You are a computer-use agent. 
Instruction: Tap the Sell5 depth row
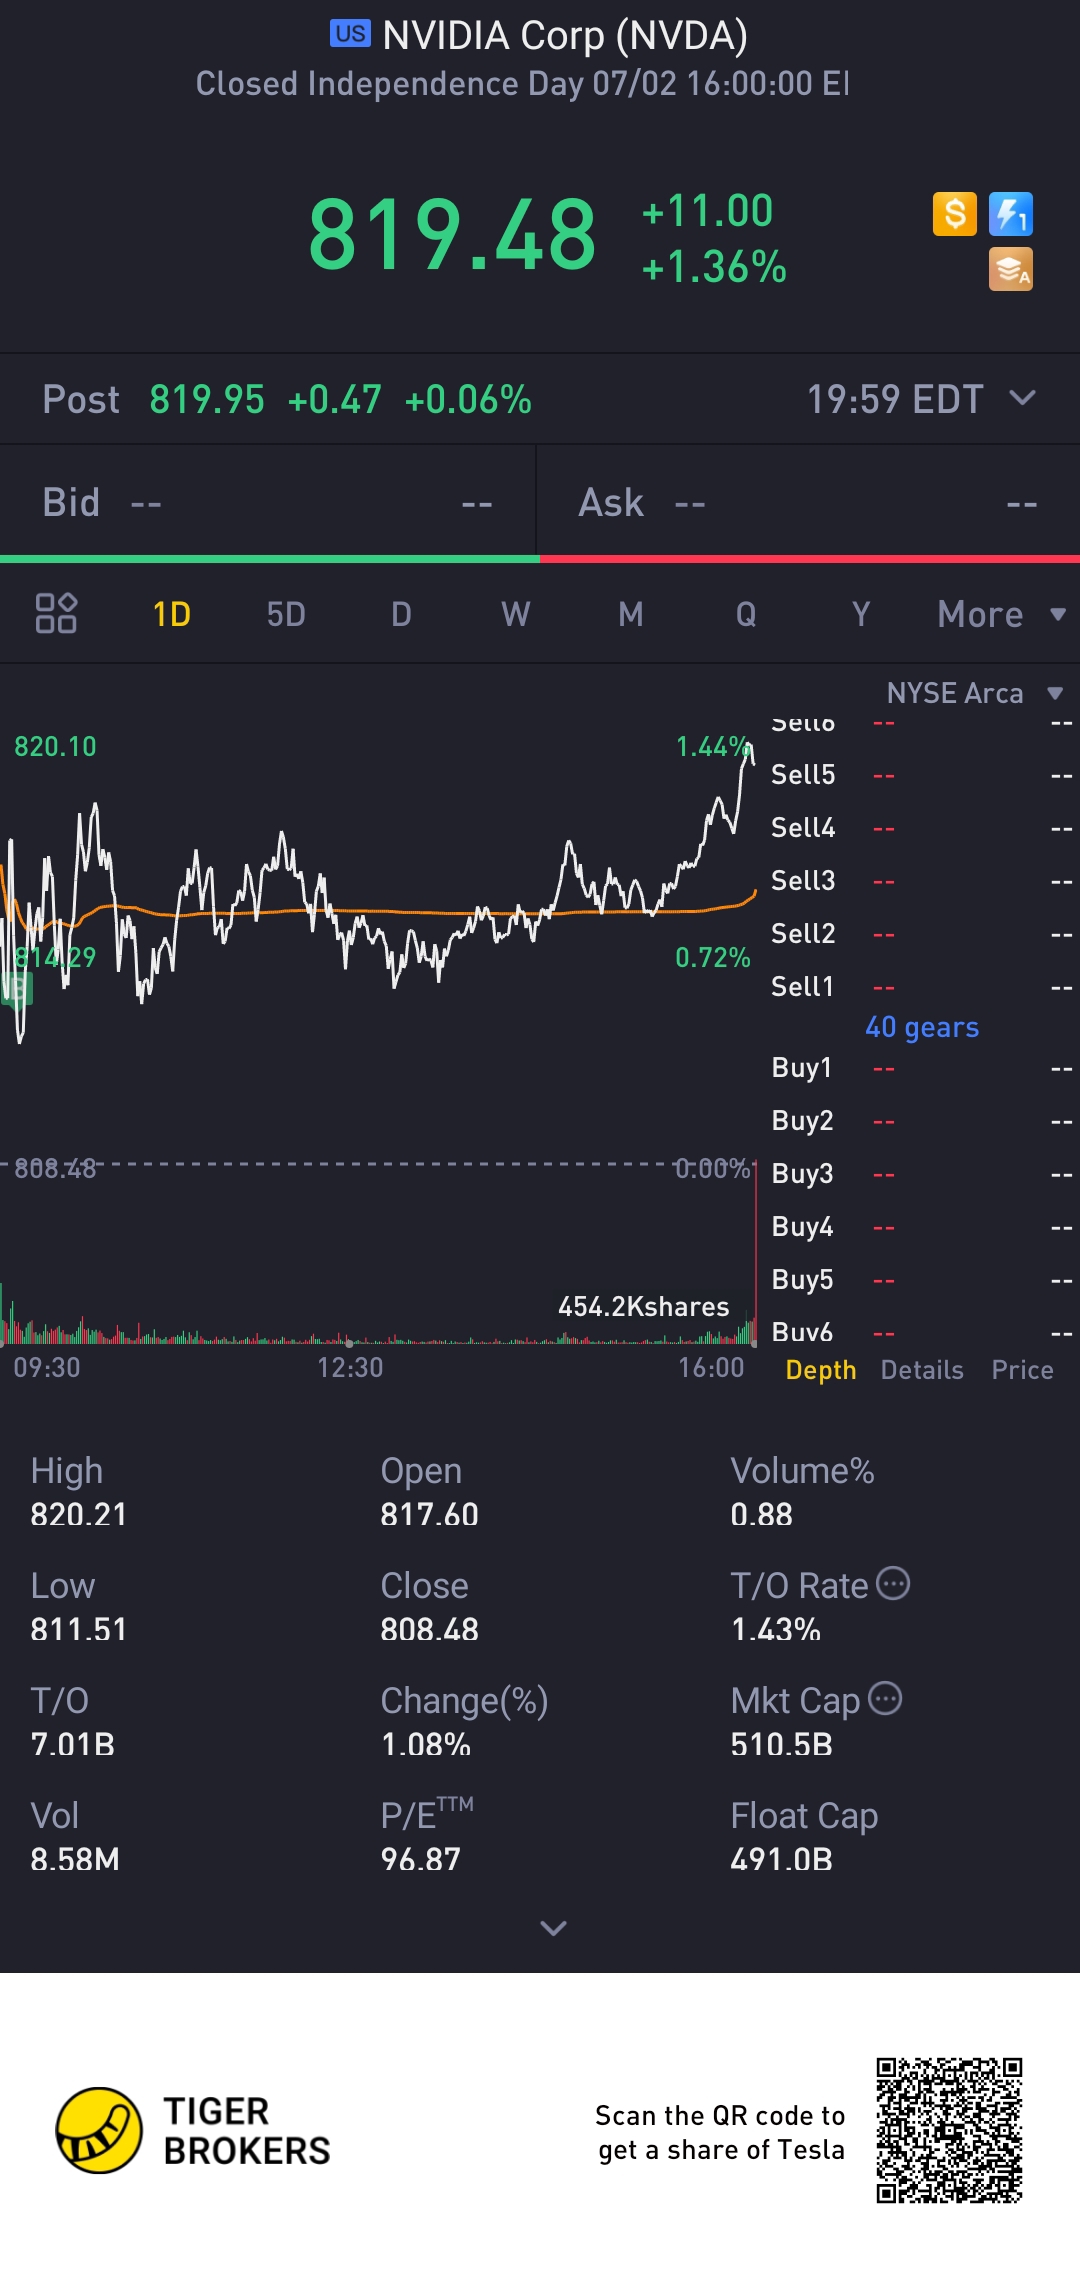(921, 775)
